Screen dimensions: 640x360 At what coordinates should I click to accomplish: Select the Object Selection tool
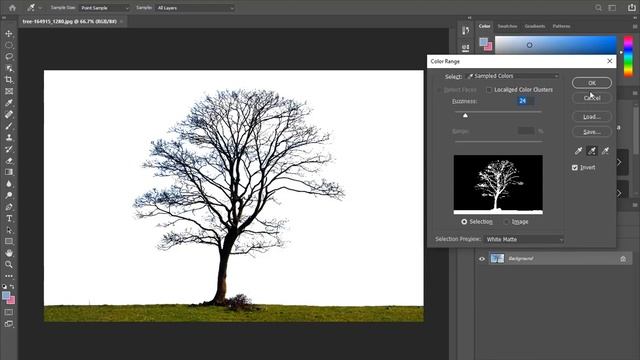coord(9,68)
